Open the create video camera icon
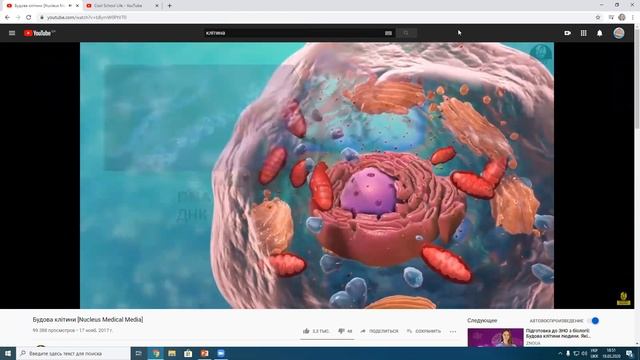The image size is (640, 360). click(567, 33)
